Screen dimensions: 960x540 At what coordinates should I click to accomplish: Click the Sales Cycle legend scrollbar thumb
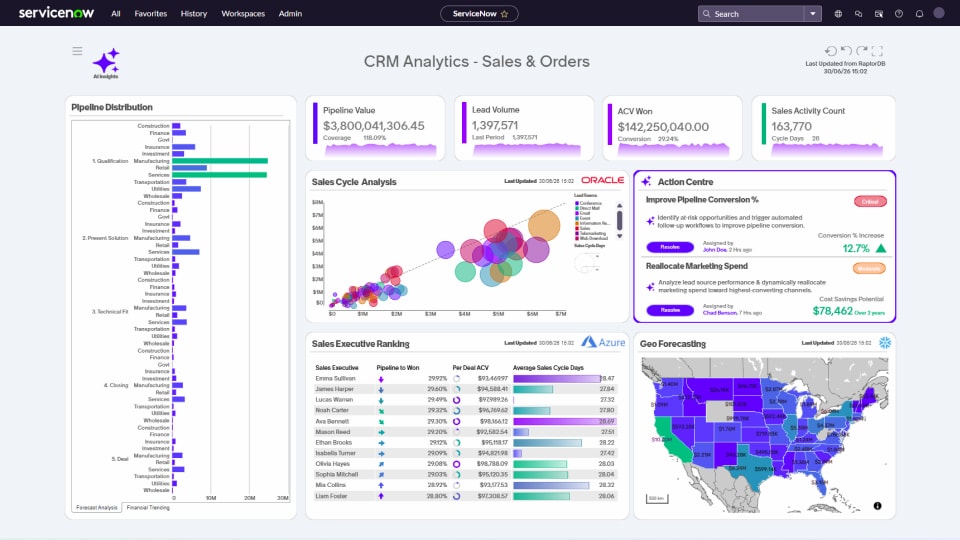coord(620,220)
